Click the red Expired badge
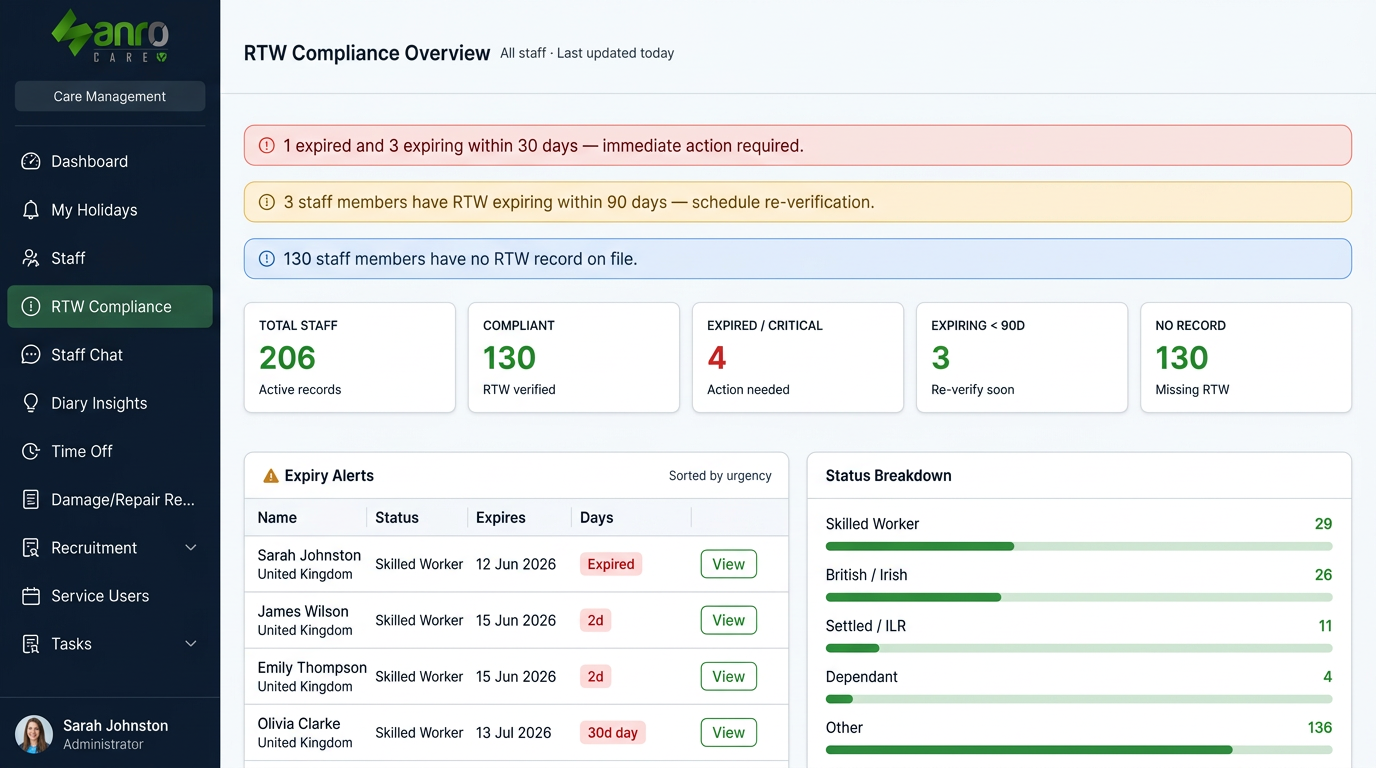Image resolution: width=1376 pixels, height=768 pixels. 611,564
